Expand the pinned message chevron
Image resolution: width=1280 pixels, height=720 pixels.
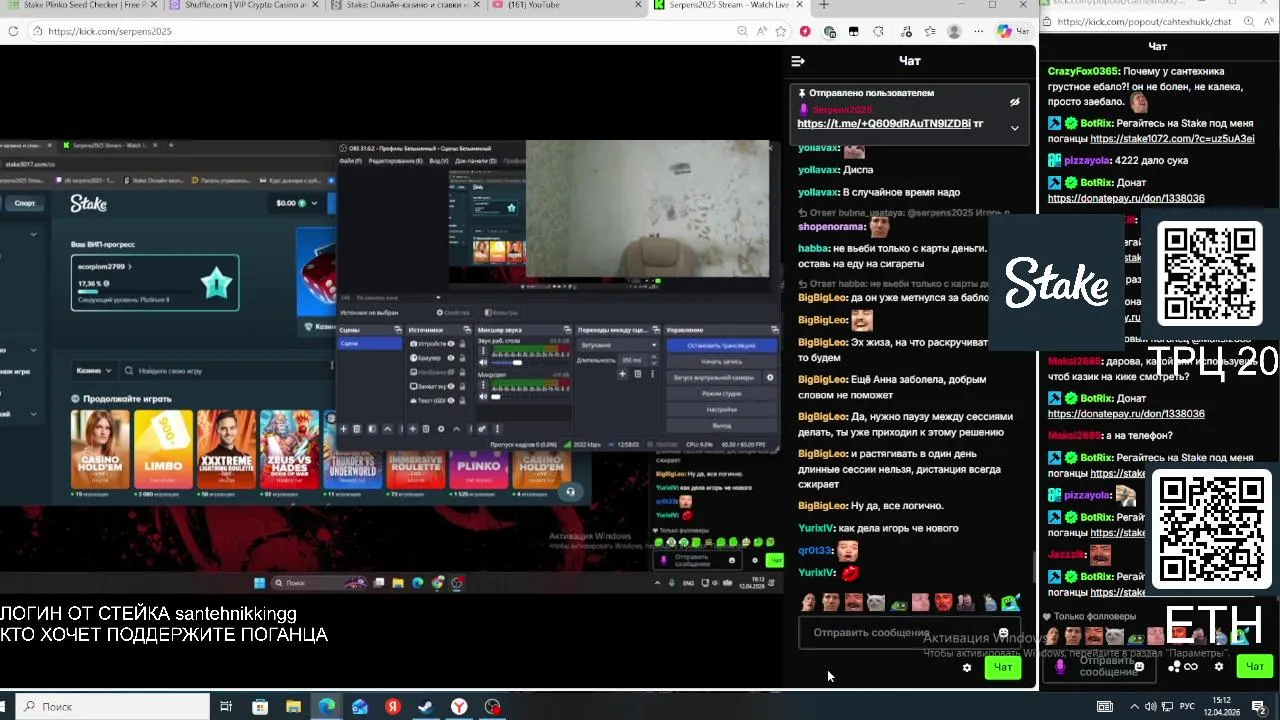[1014, 128]
